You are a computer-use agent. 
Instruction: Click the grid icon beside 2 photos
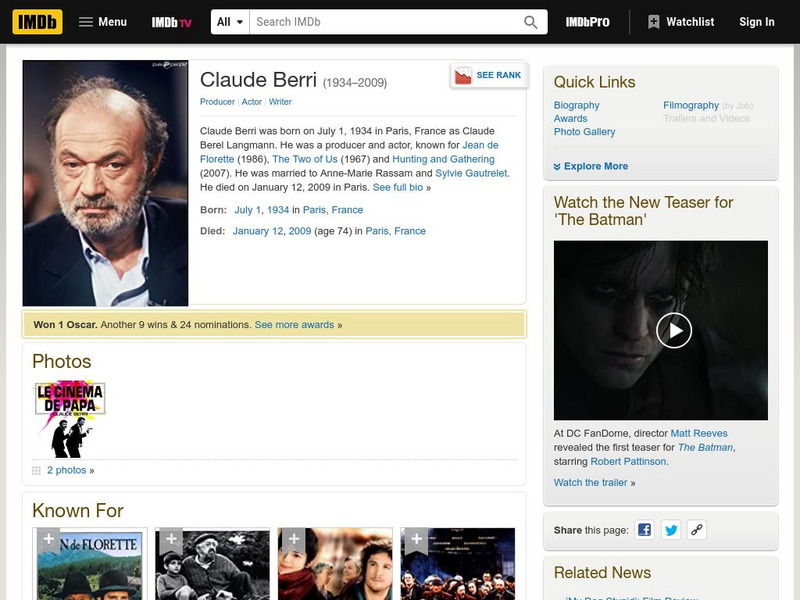click(35, 472)
